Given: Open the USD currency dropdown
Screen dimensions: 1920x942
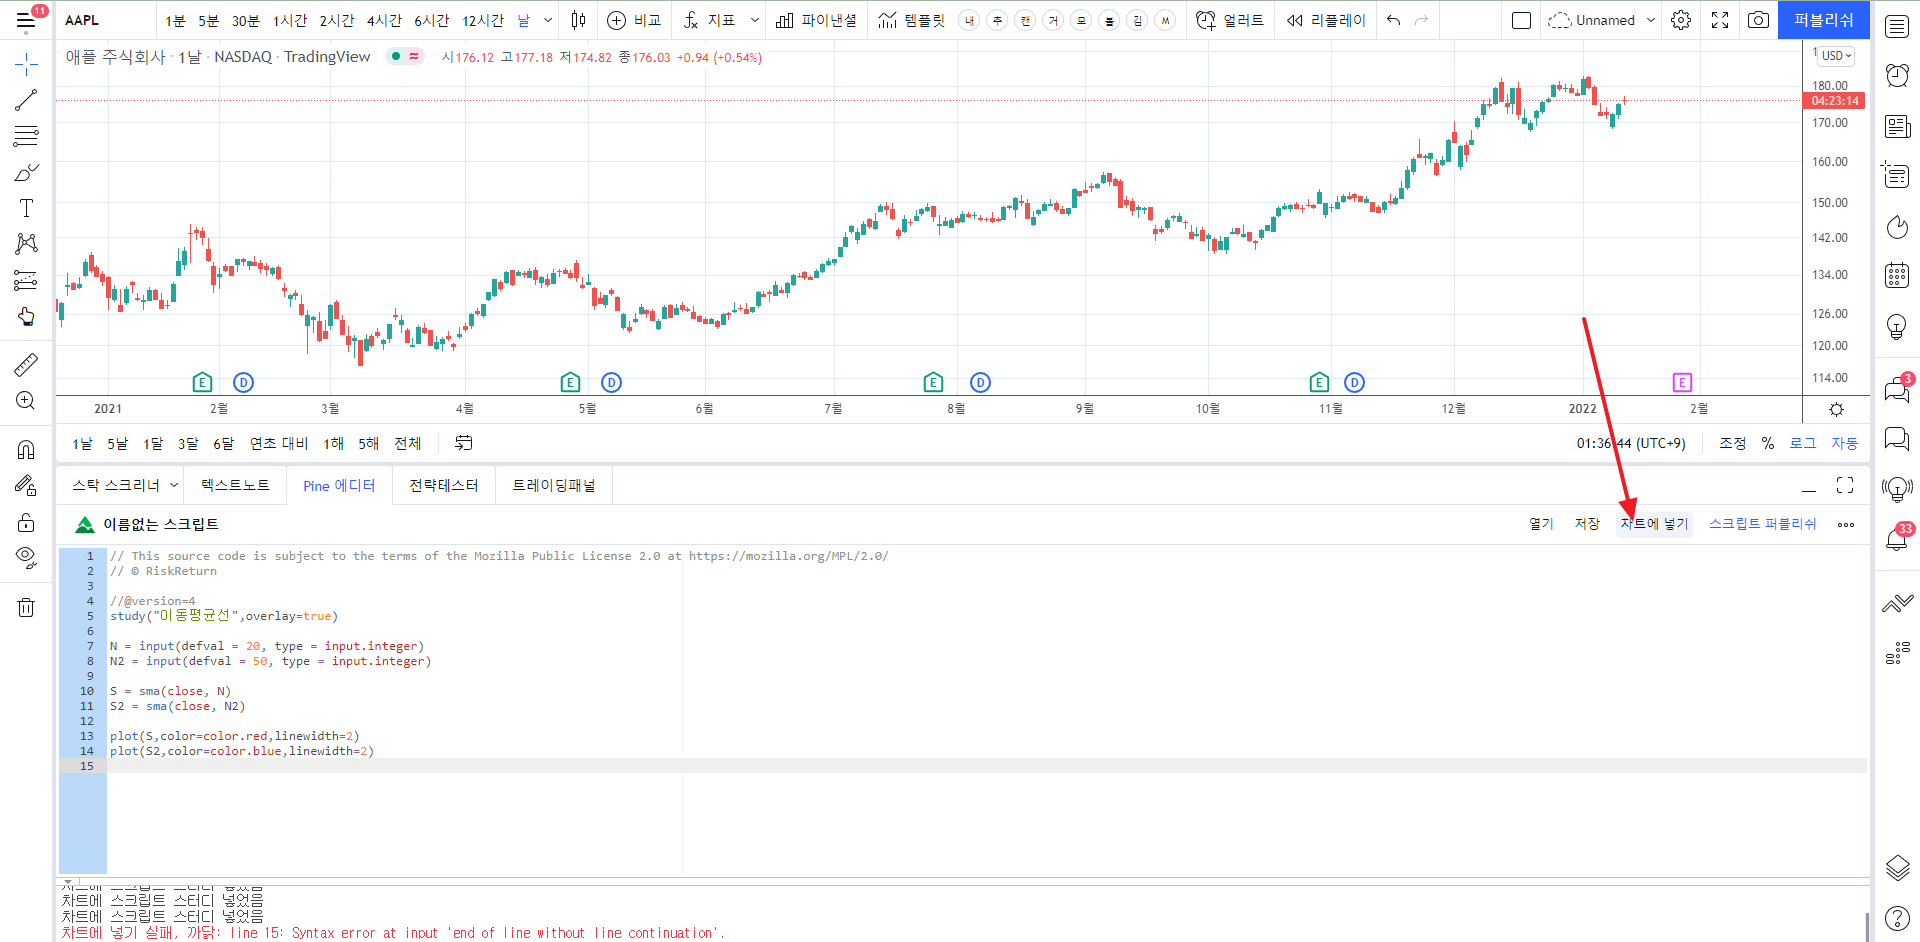Looking at the screenshot, I should (x=1836, y=56).
